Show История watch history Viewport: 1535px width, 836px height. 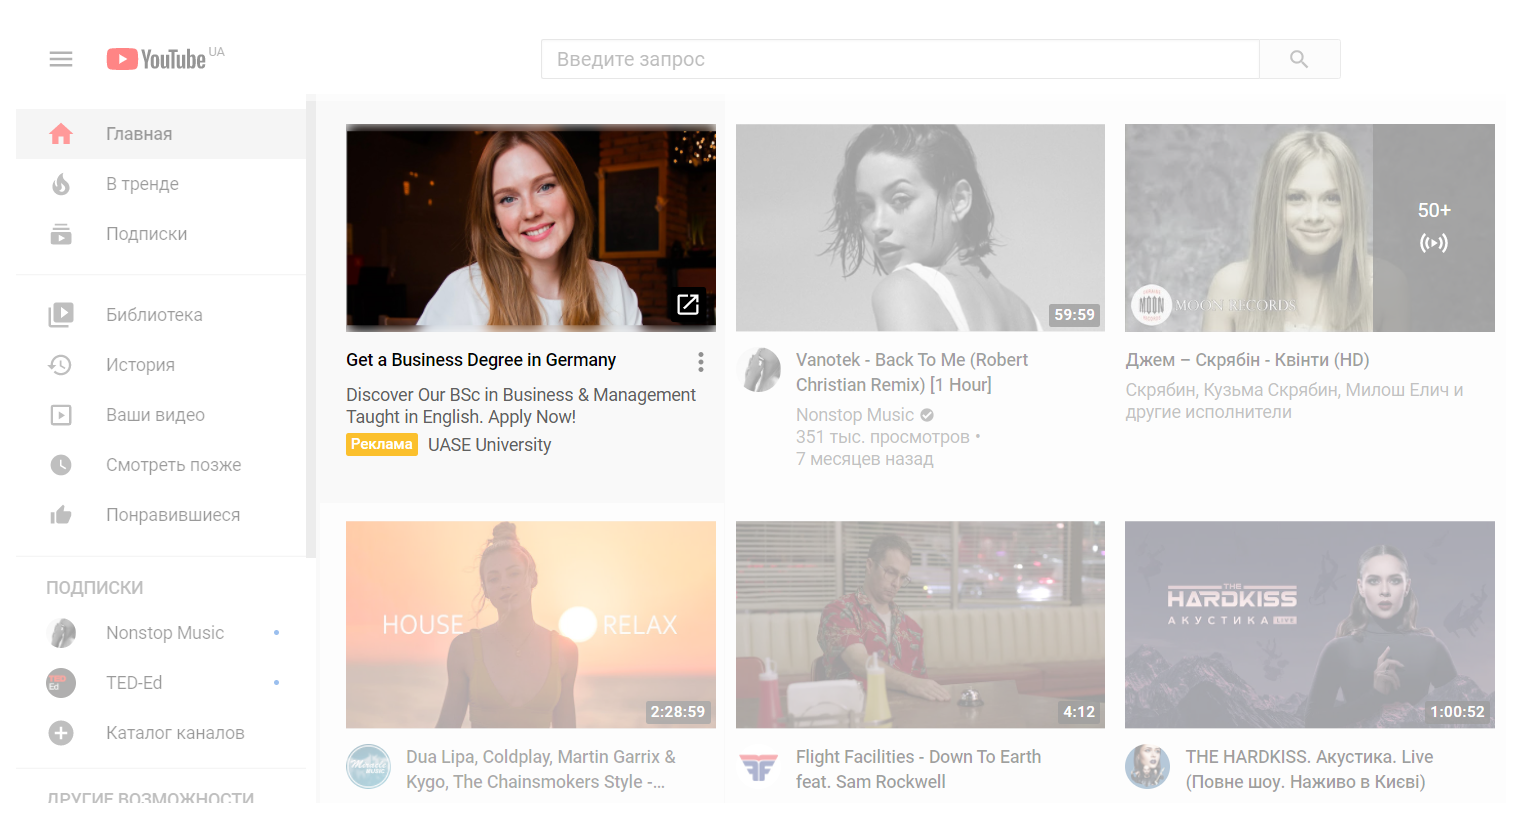click(x=140, y=365)
